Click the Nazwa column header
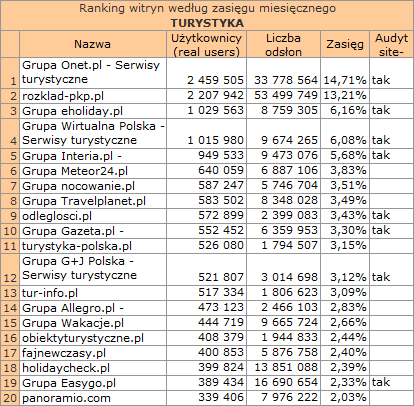This screenshot has width=414, height=406. [x=93, y=44]
